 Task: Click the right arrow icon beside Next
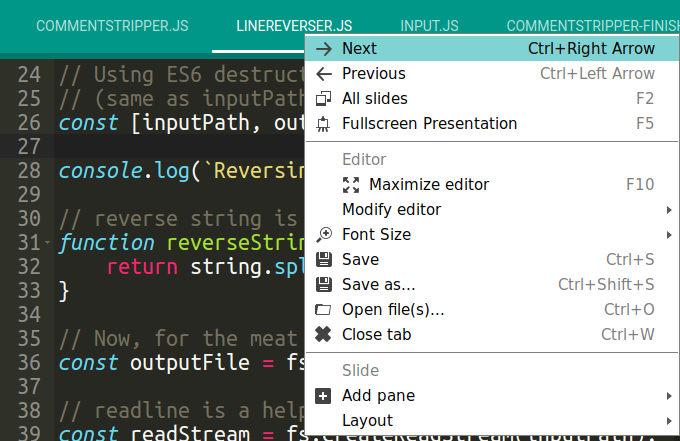coord(324,49)
